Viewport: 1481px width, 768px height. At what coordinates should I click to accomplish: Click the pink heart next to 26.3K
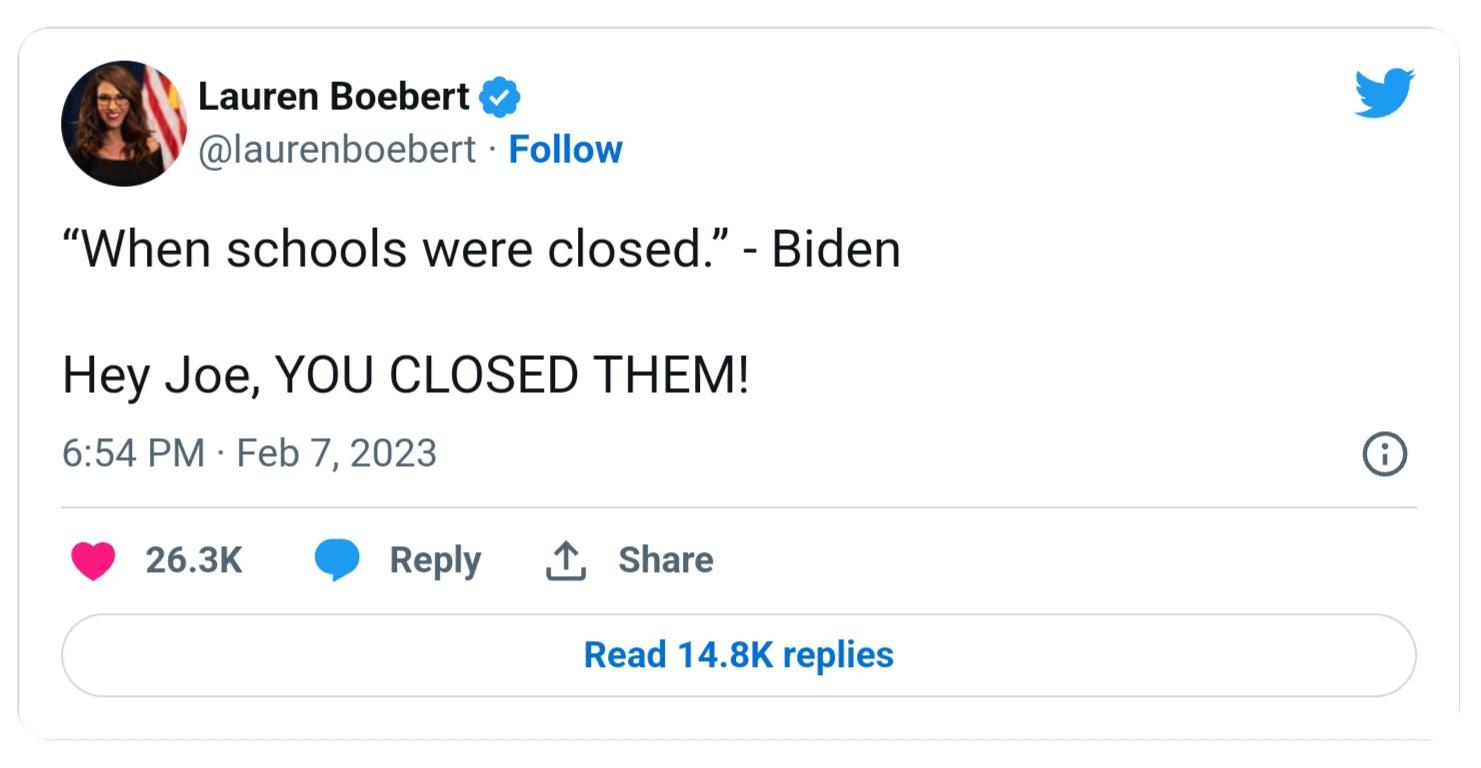(93, 561)
